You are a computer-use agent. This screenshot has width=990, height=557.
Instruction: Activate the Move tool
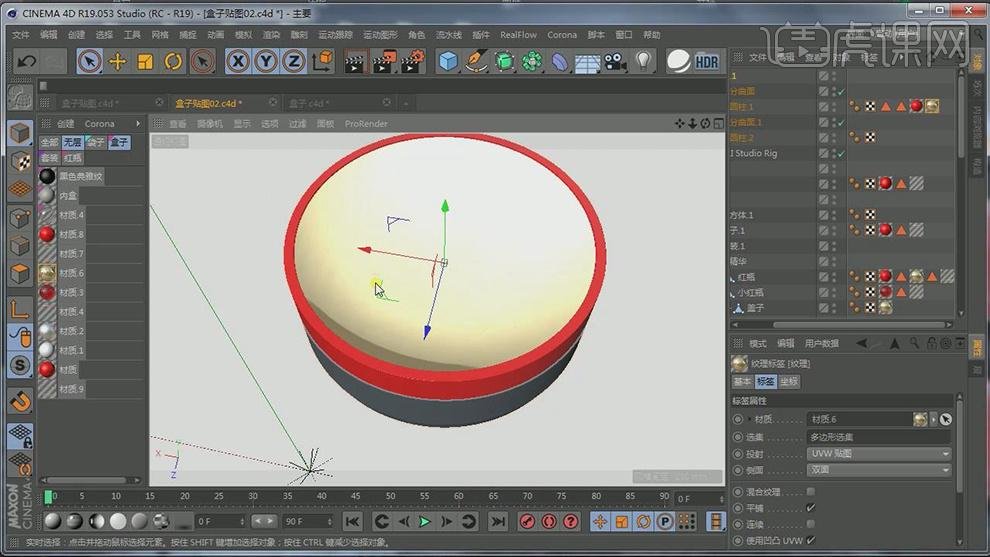tap(117, 61)
